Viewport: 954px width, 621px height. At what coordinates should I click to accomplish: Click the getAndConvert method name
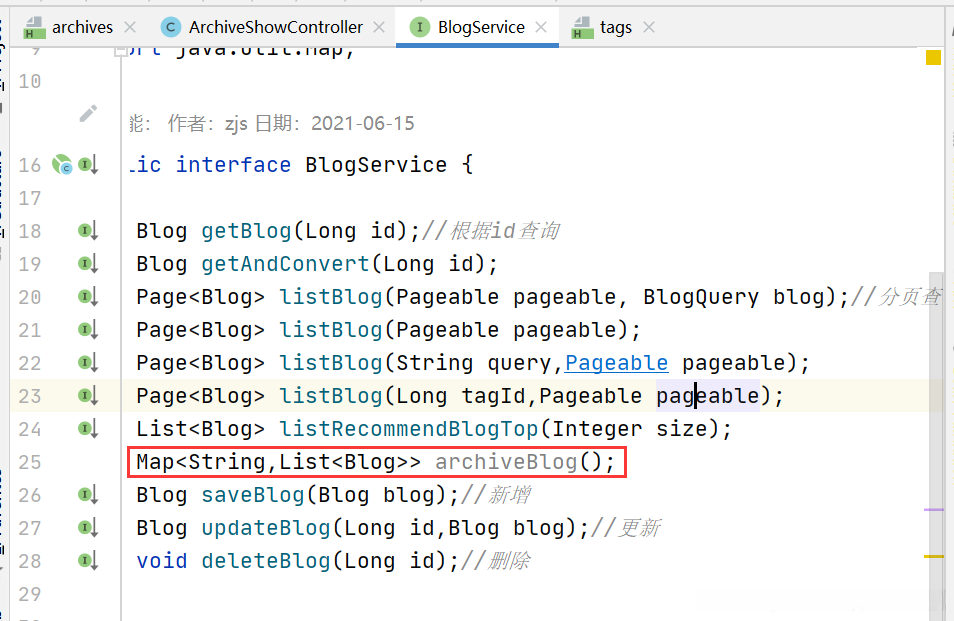(285, 264)
